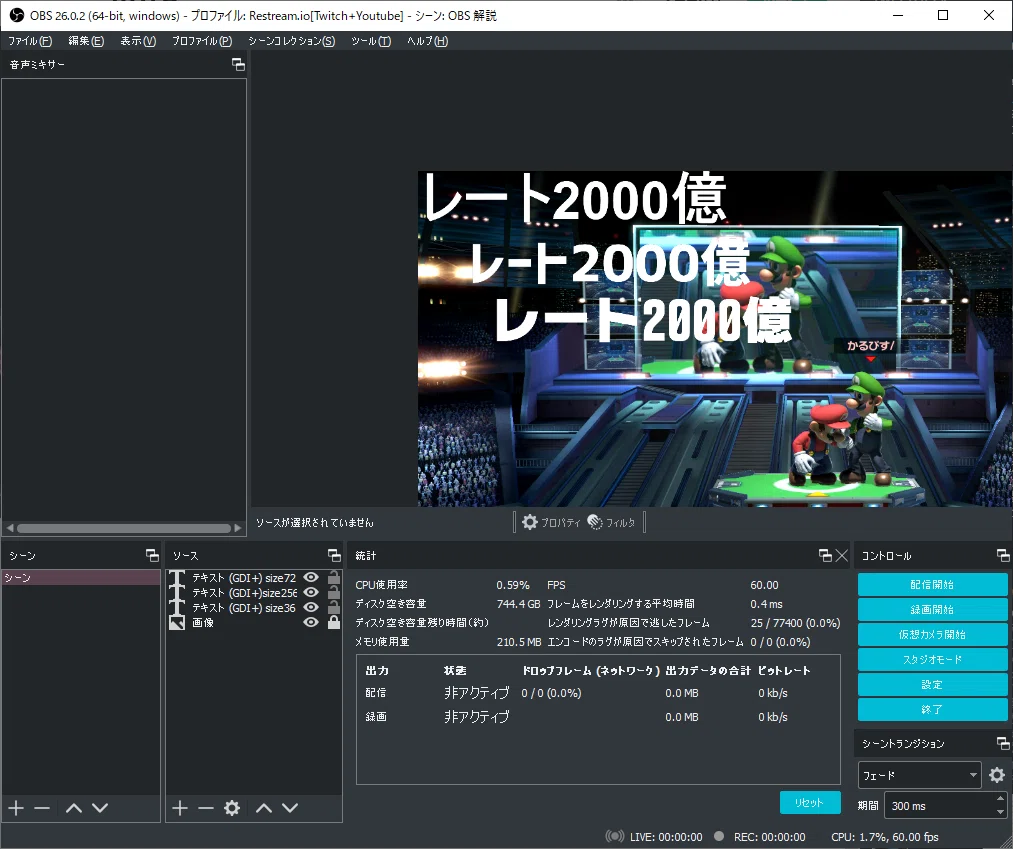Open transition properties gear icon
Viewport: 1013px width, 849px height.
997,775
